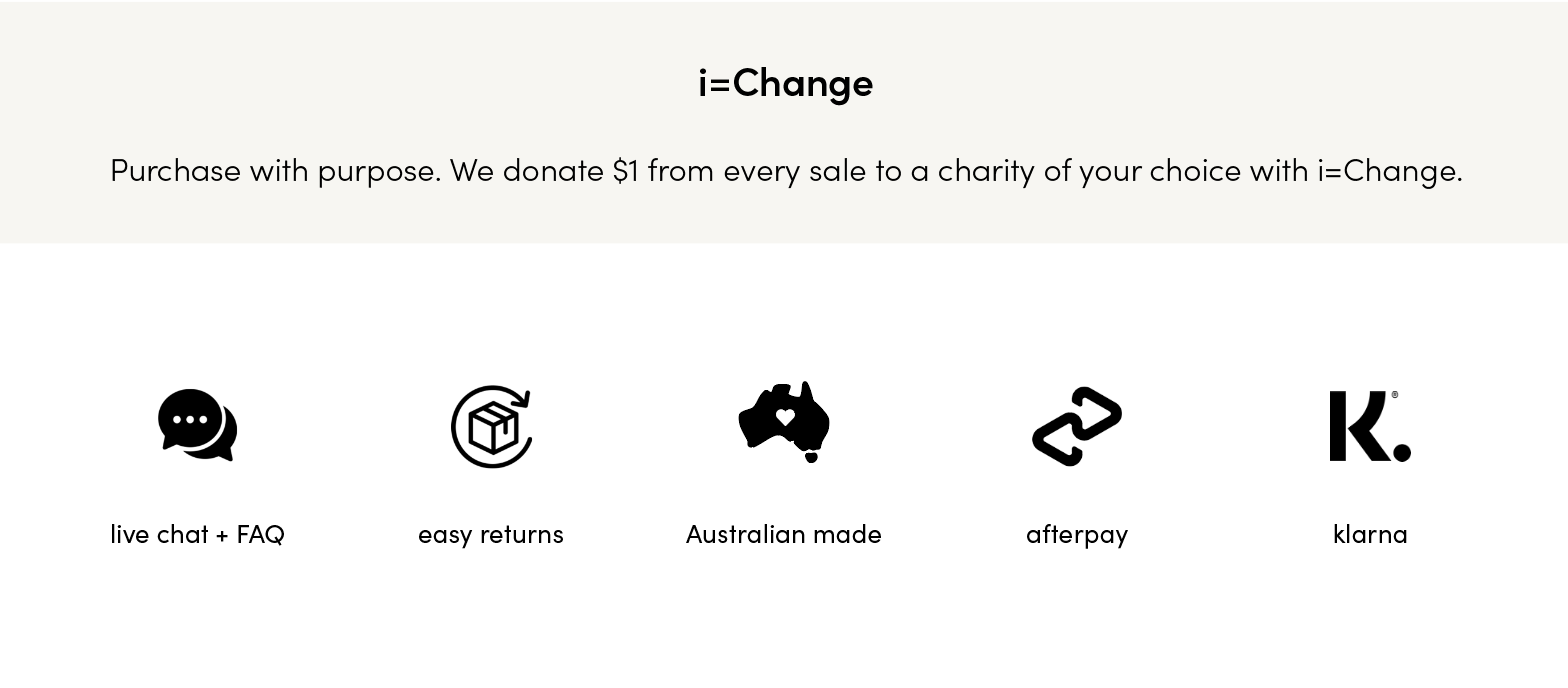Open the klarna text link
Viewport: 1568px width, 688px height.
(1370, 534)
